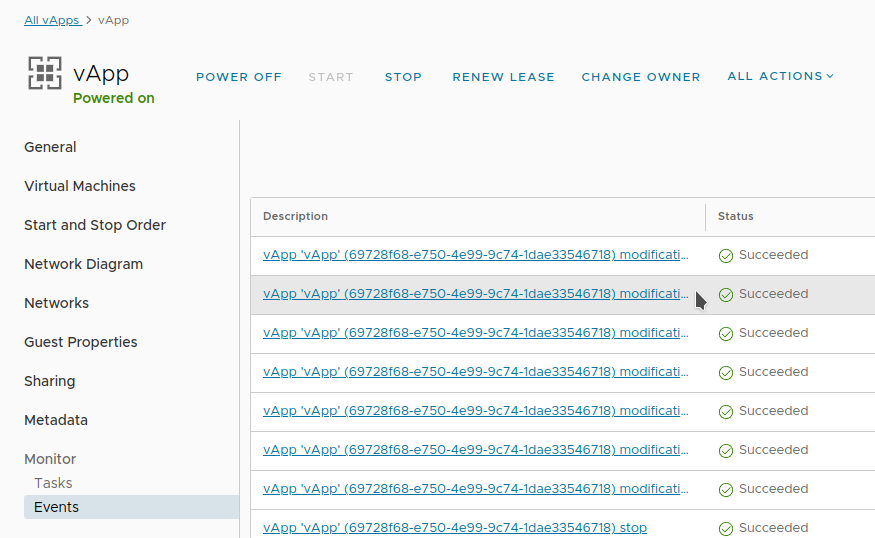Screen dimensions: 875x538
Task: Select Start and Stop Order
Action: 95,225
